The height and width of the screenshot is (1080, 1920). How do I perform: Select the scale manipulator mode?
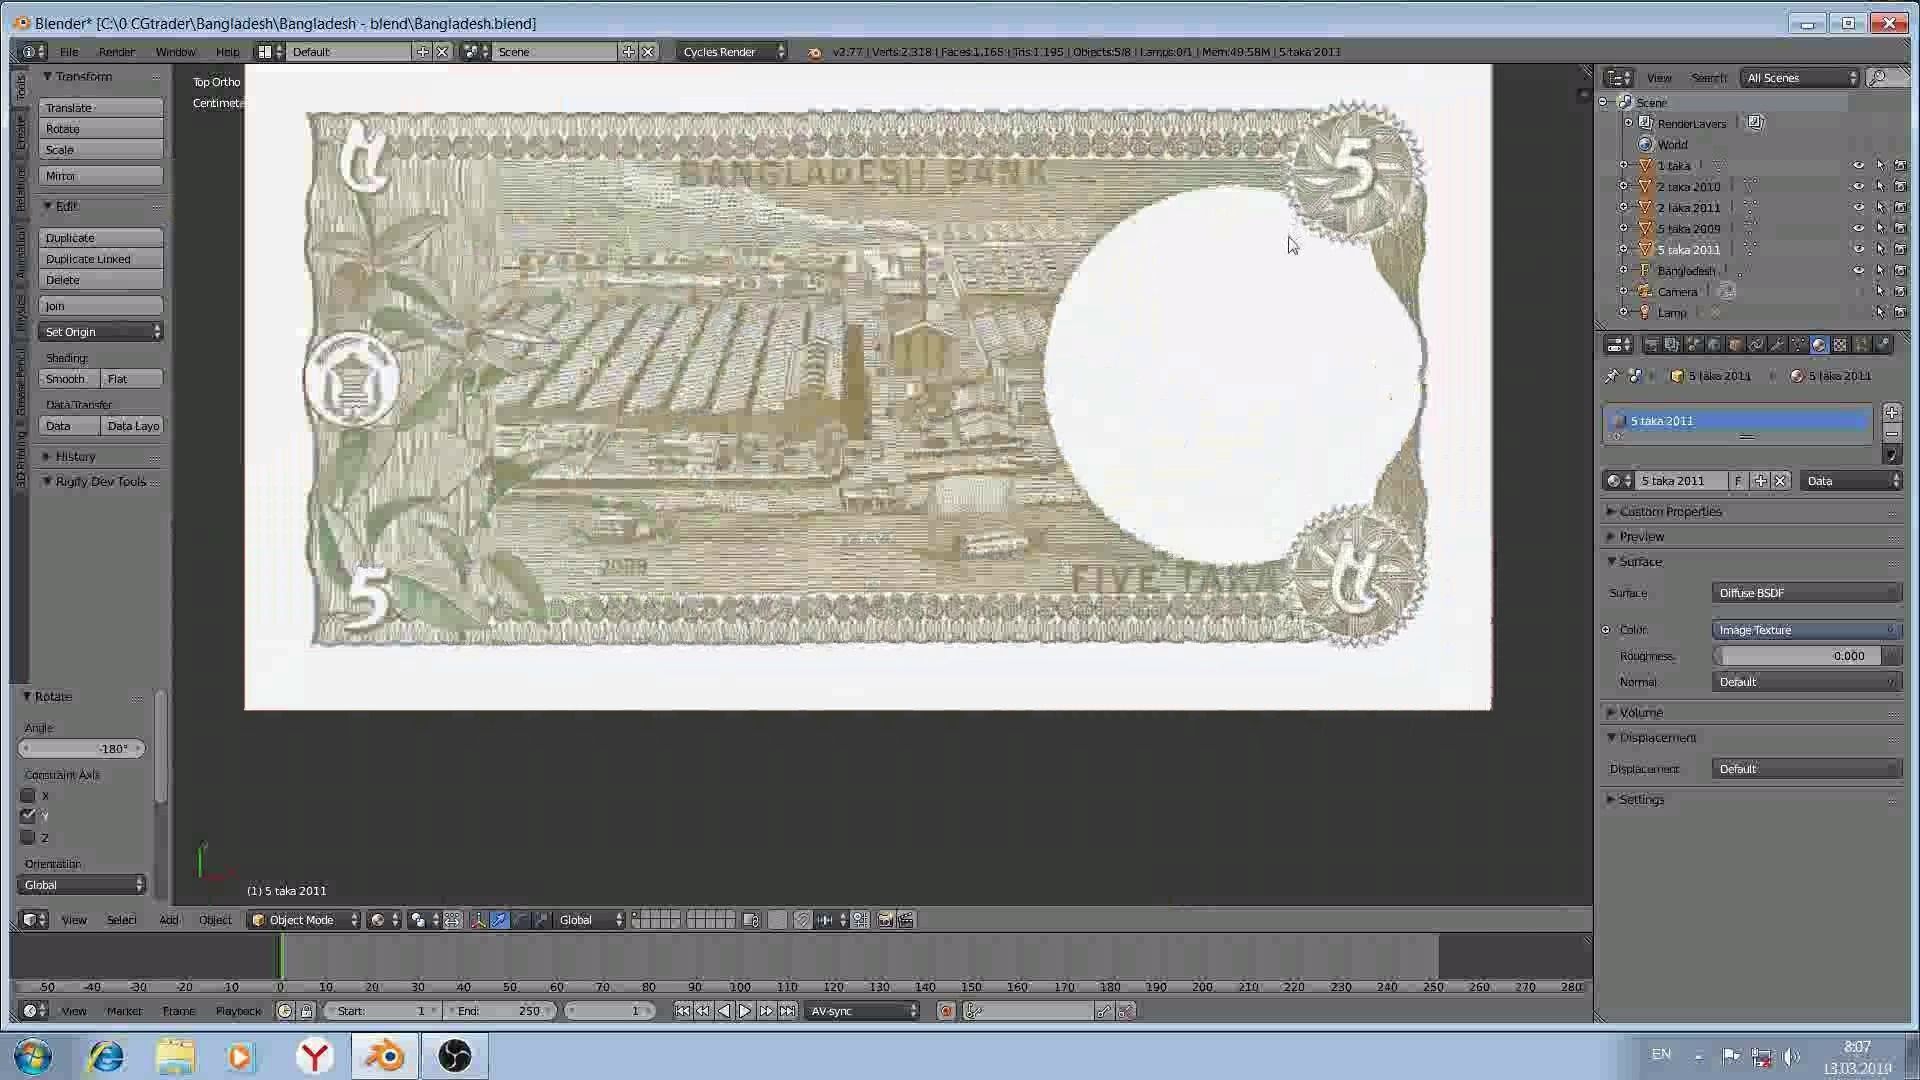coord(541,920)
